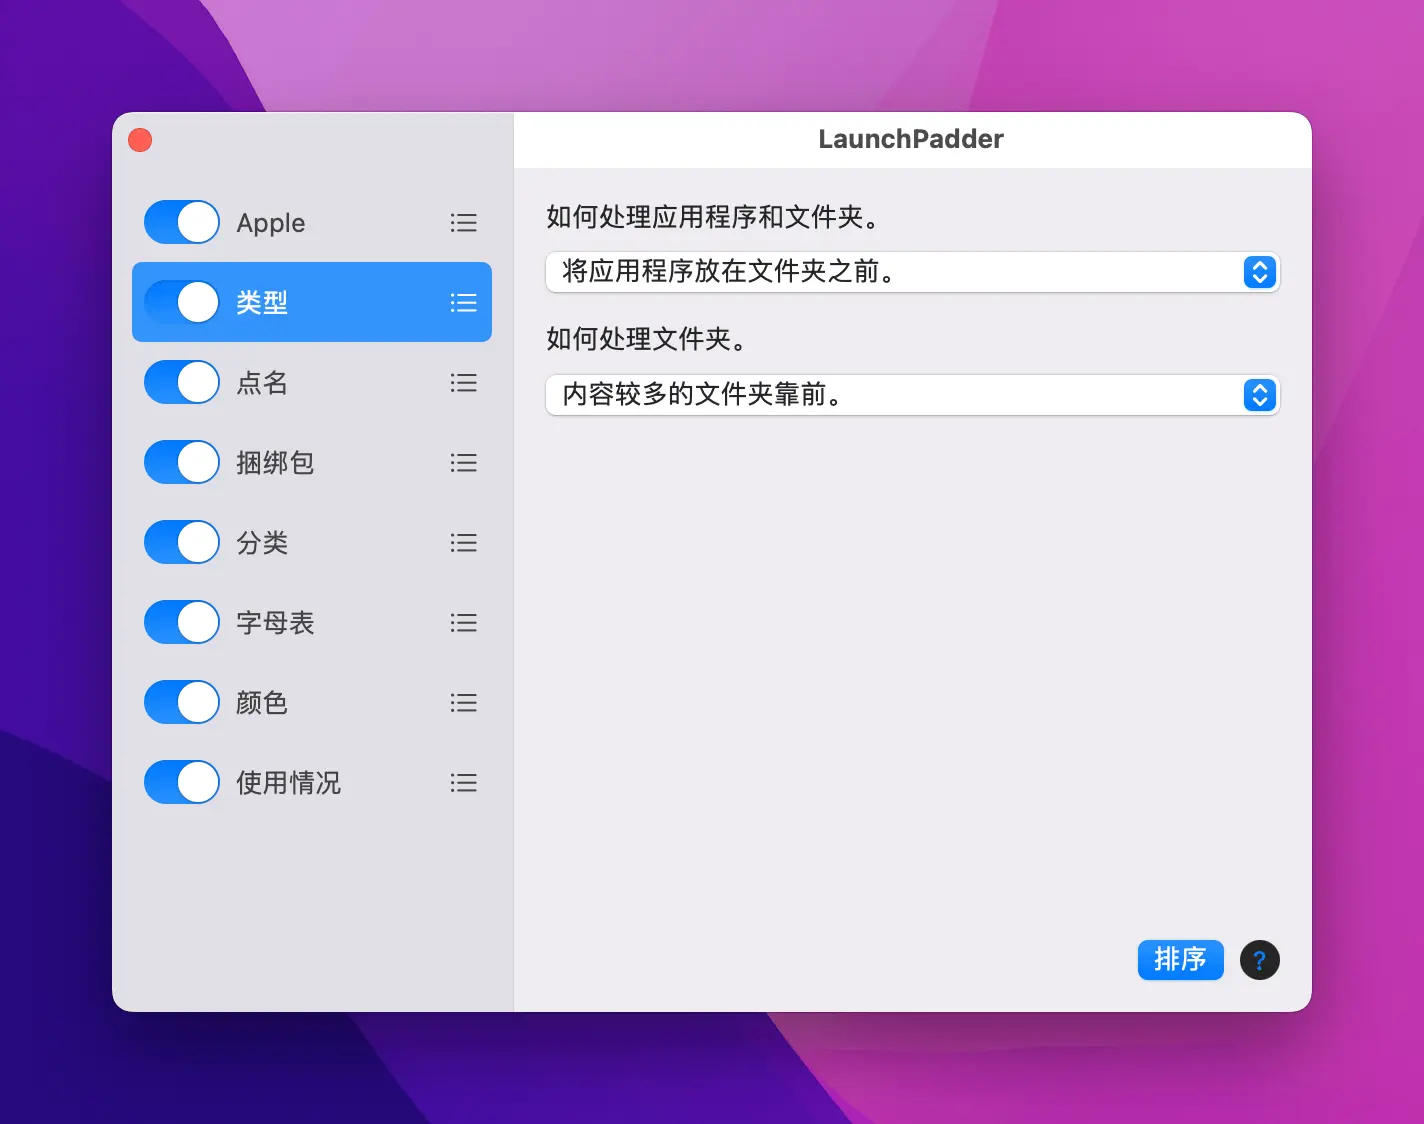Click the reorder handle icon beside 使用情况
The height and width of the screenshot is (1124, 1424).
(463, 783)
